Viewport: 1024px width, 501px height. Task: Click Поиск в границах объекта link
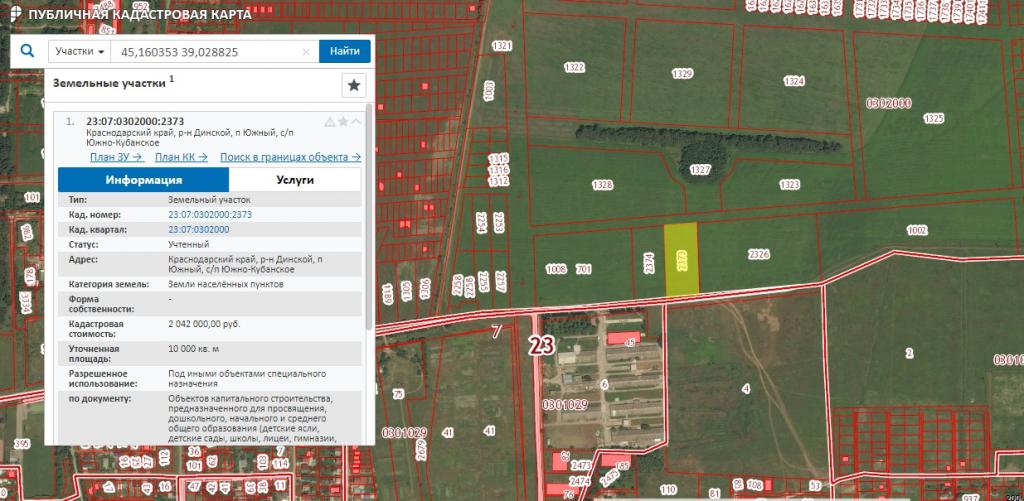point(290,157)
